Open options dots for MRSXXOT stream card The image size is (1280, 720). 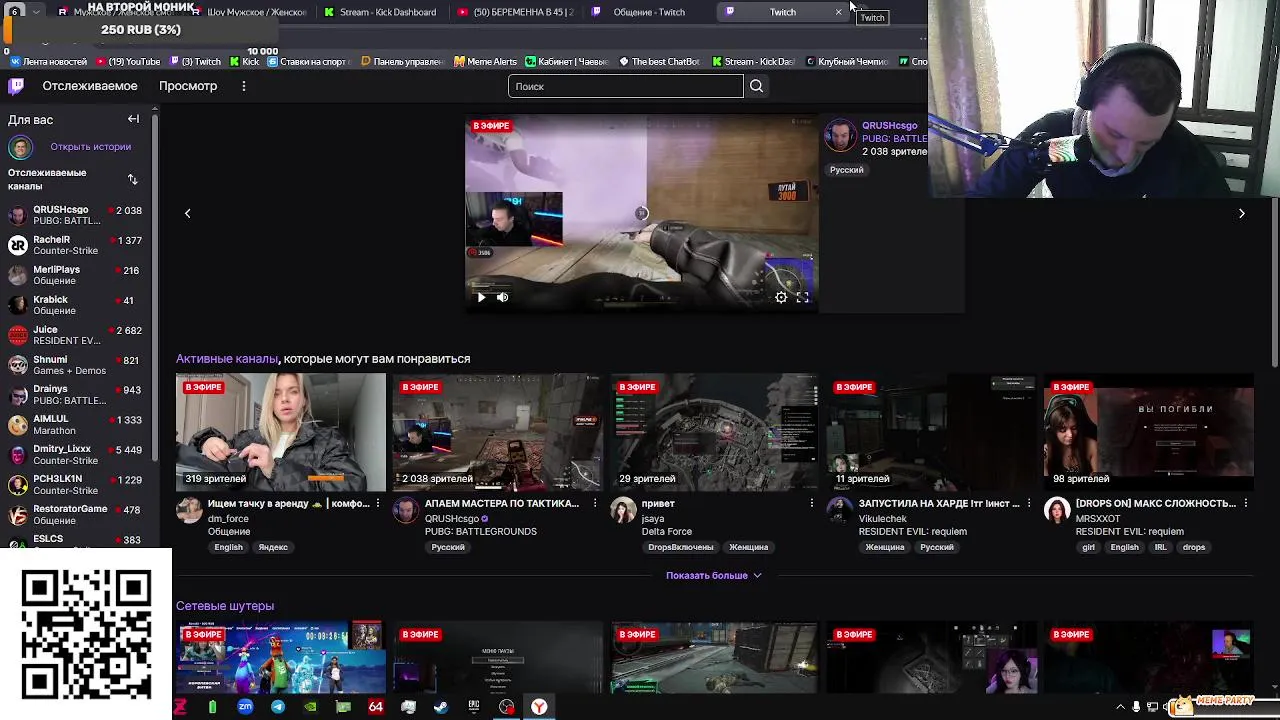[x=1245, y=504]
